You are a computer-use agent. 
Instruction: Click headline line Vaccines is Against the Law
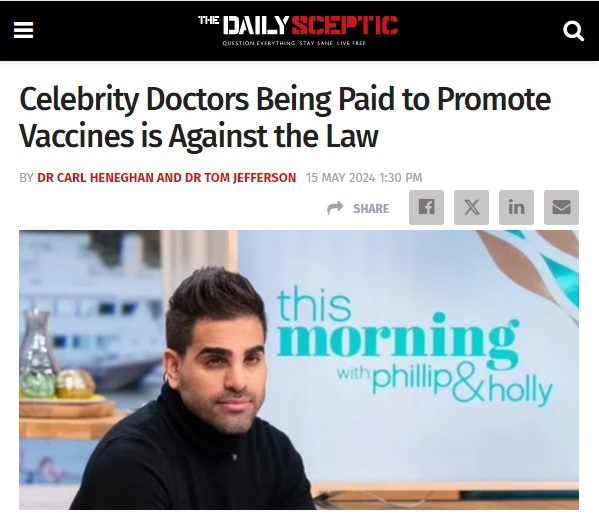[x=199, y=135]
